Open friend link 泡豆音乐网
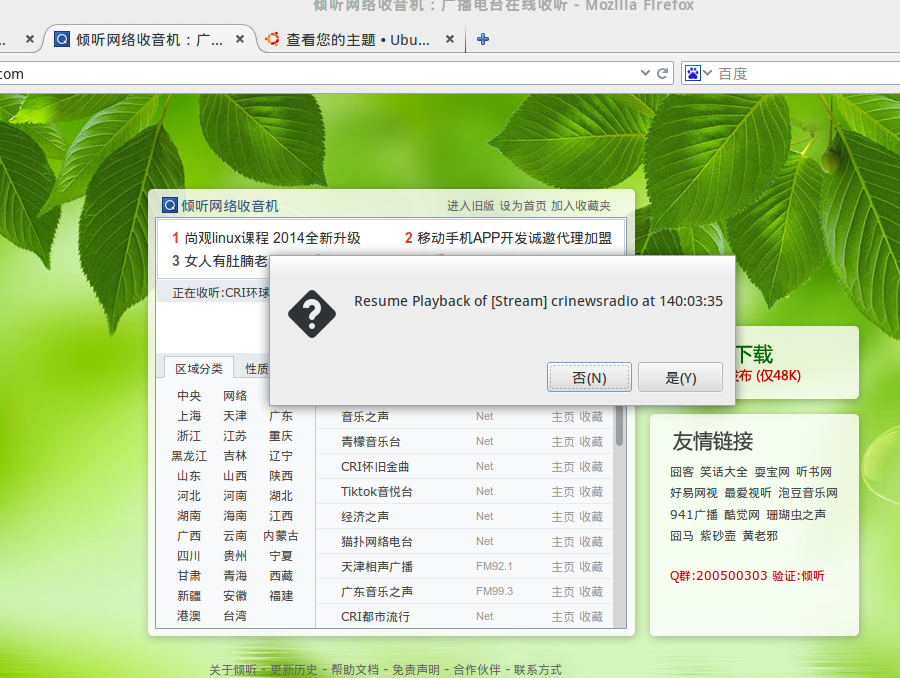Image resolution: width=900 pixels, height=678 pixels. pyautogui.click(x=808, y=493)
